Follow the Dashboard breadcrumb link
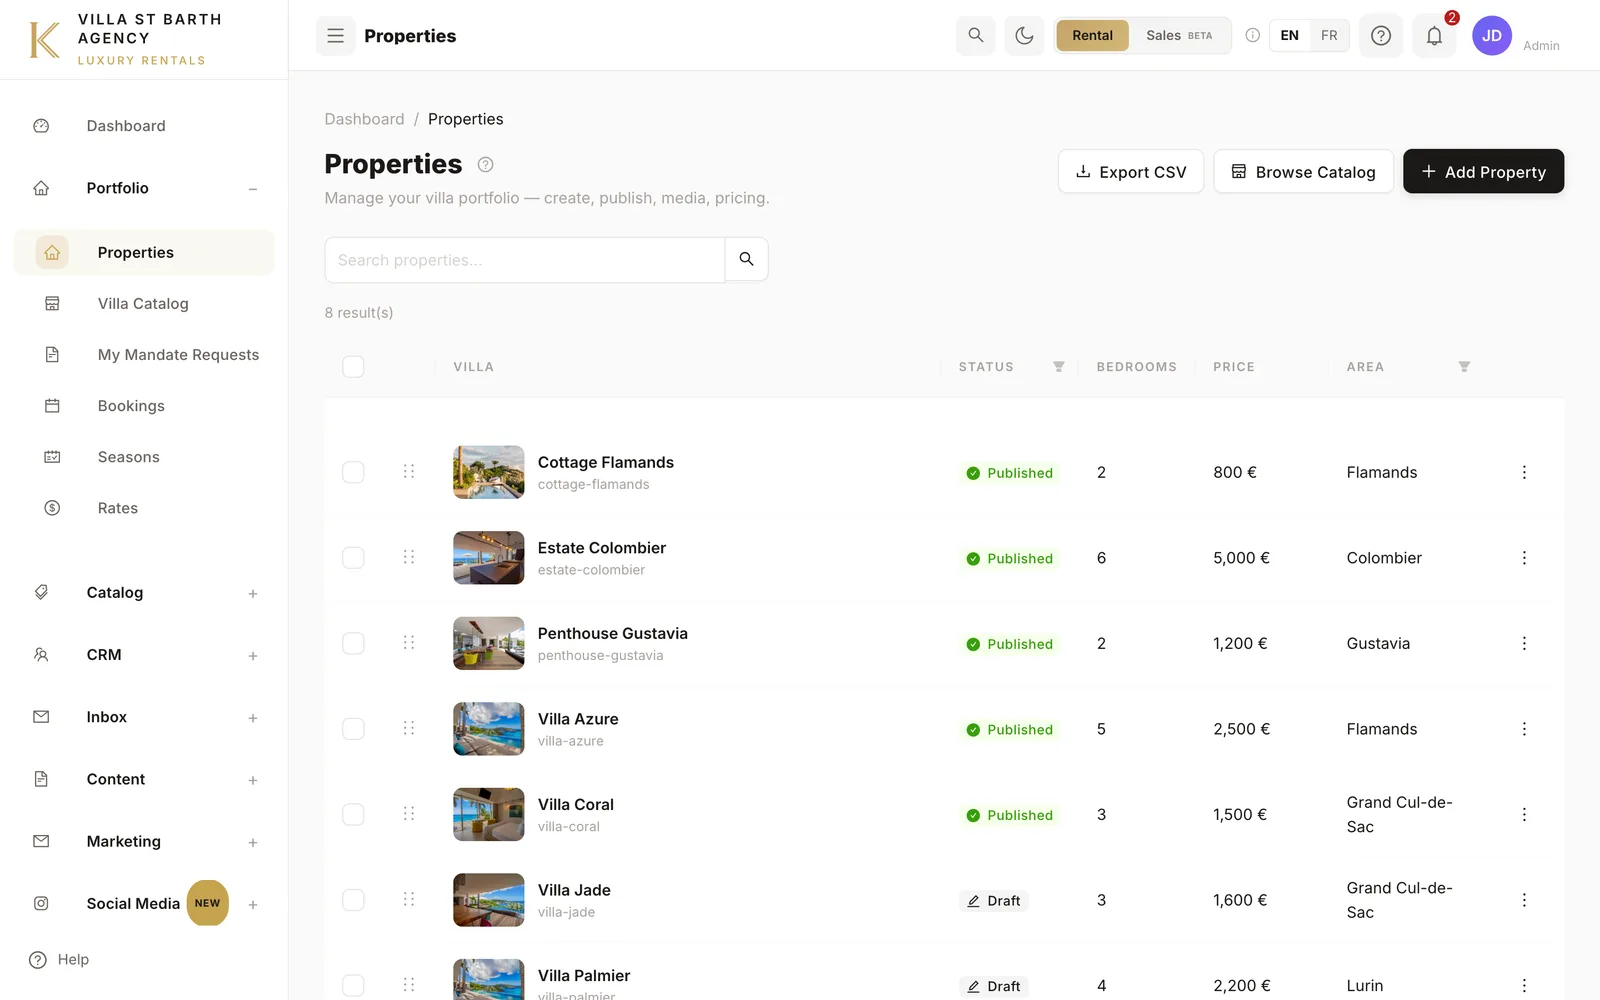Screen dimensions: 1600x1000 (364, 119)
